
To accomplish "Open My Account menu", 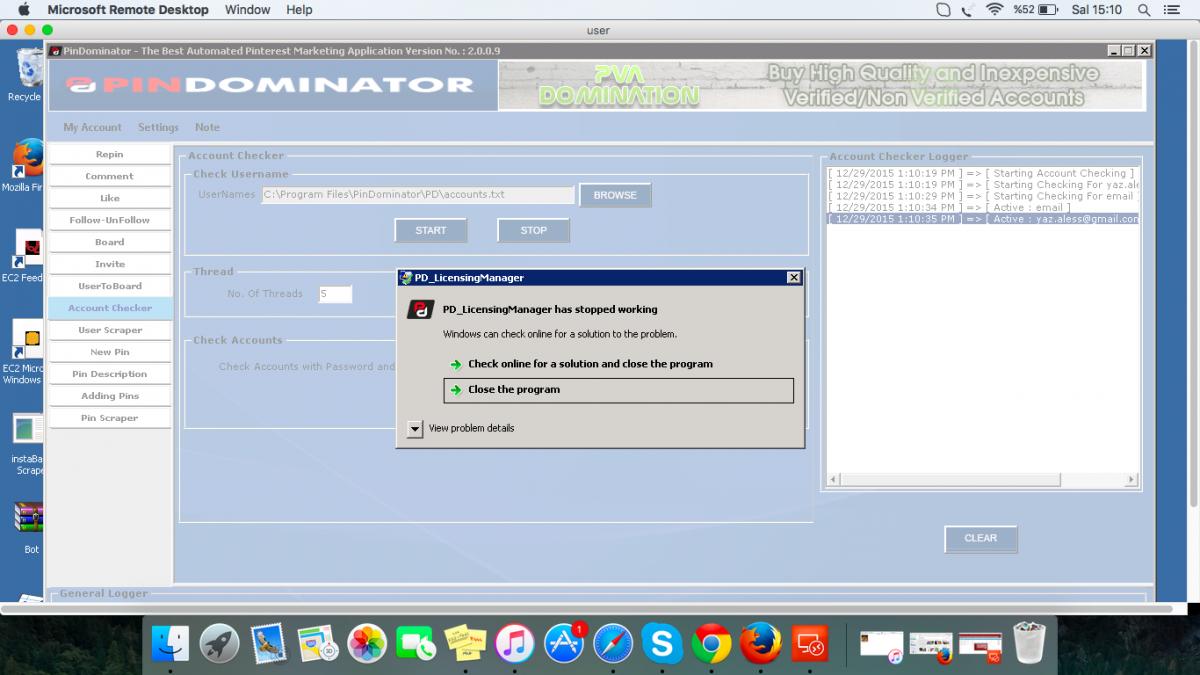I will pos(92,127).
